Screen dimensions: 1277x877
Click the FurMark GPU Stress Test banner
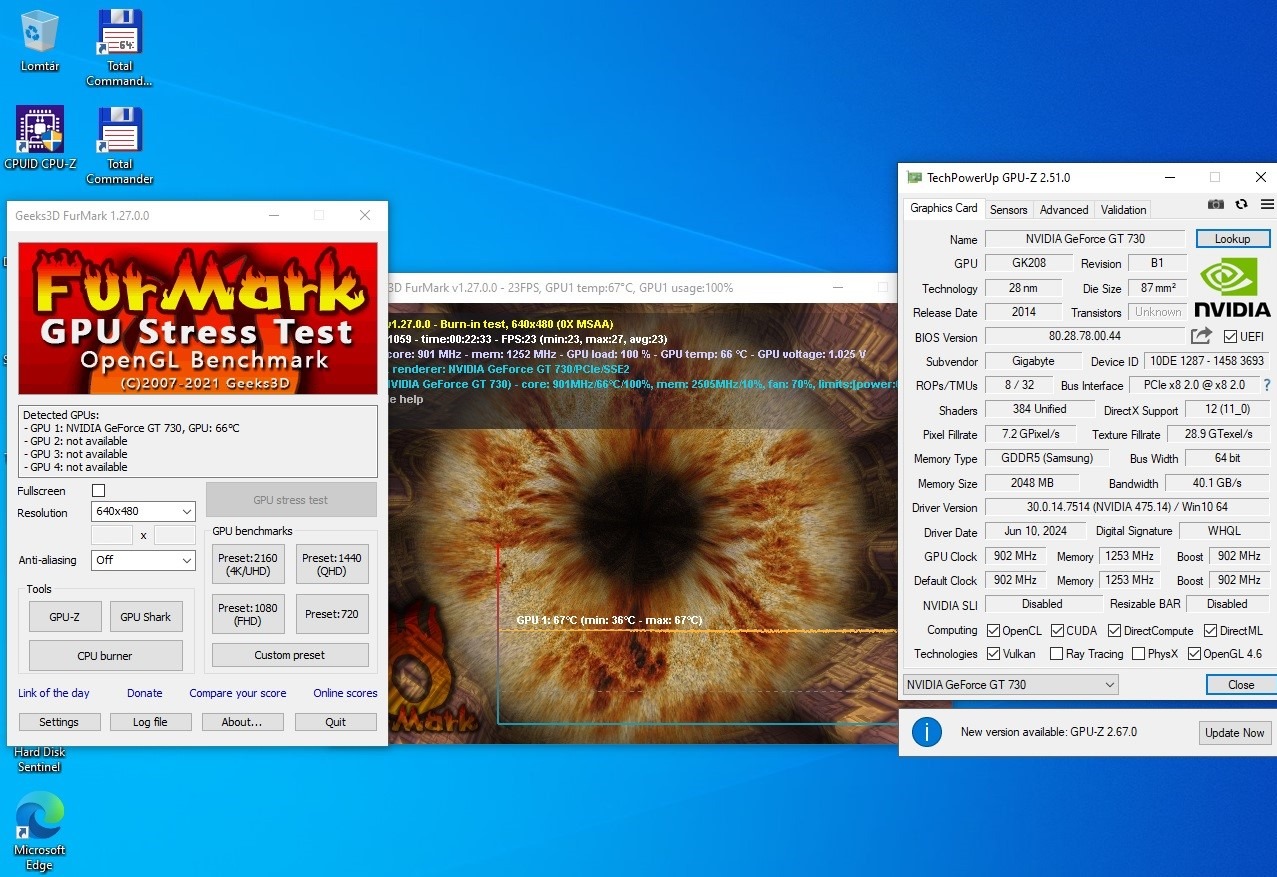[198, 318]
